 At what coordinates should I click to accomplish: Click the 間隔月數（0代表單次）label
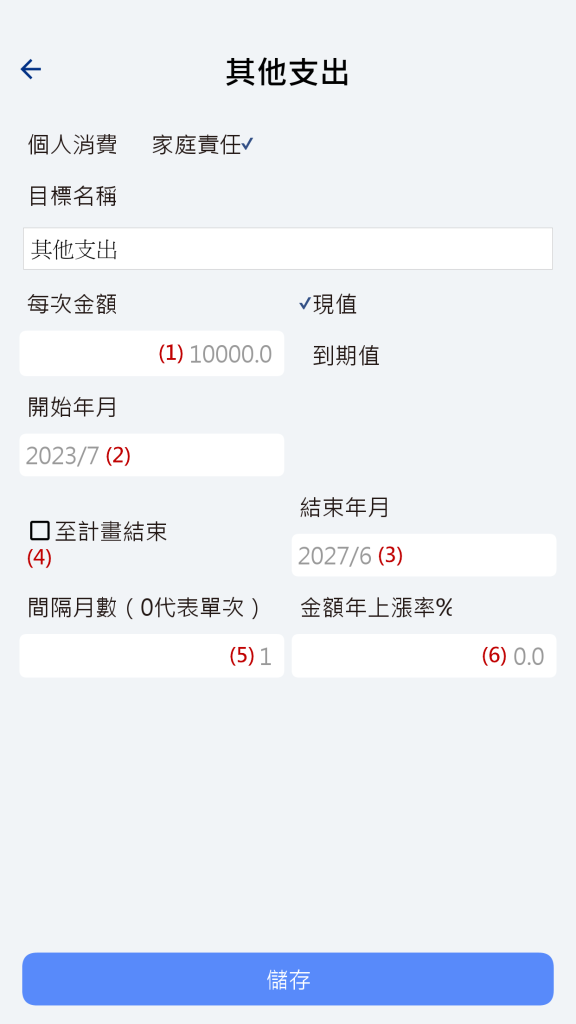pos(144,608)
